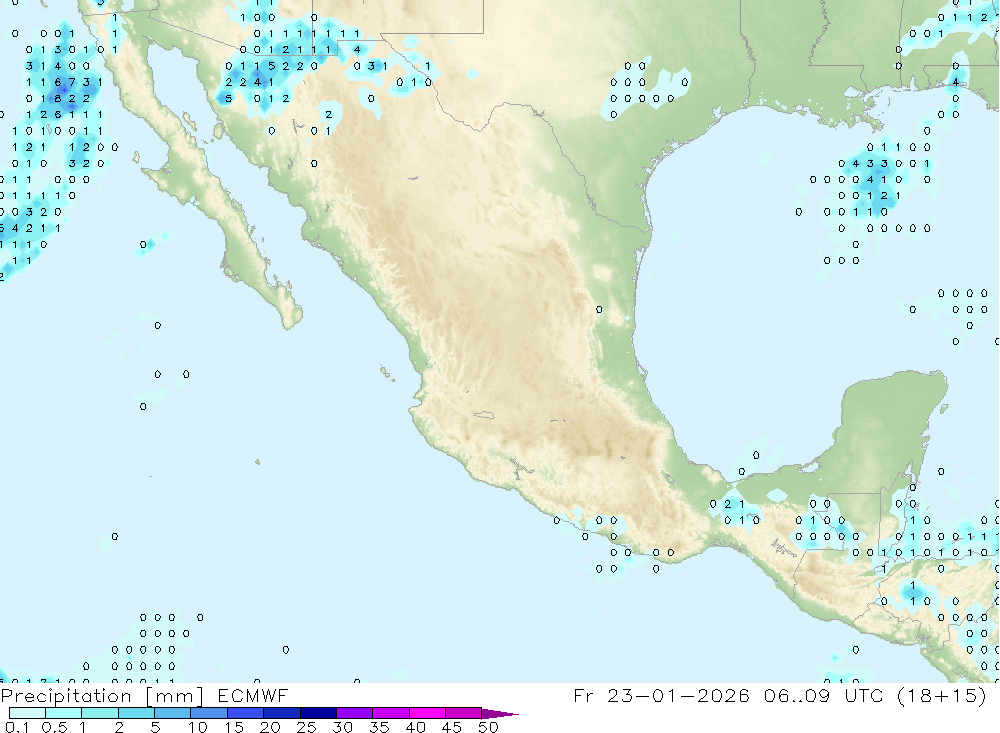Select the 5–10 mm legend color box
This screenshot has height=733, width=1000.
coord(173,713)
